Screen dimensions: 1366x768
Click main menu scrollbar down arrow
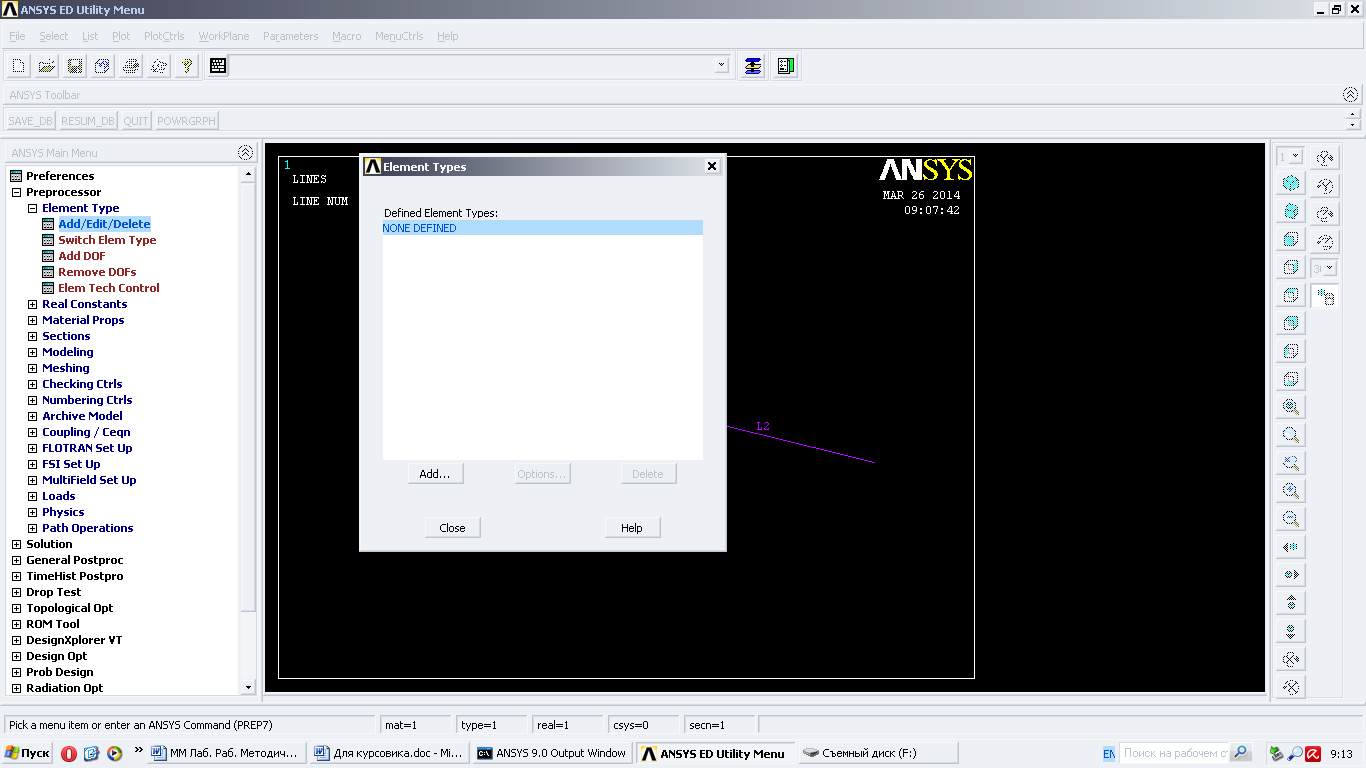(249, 688)
